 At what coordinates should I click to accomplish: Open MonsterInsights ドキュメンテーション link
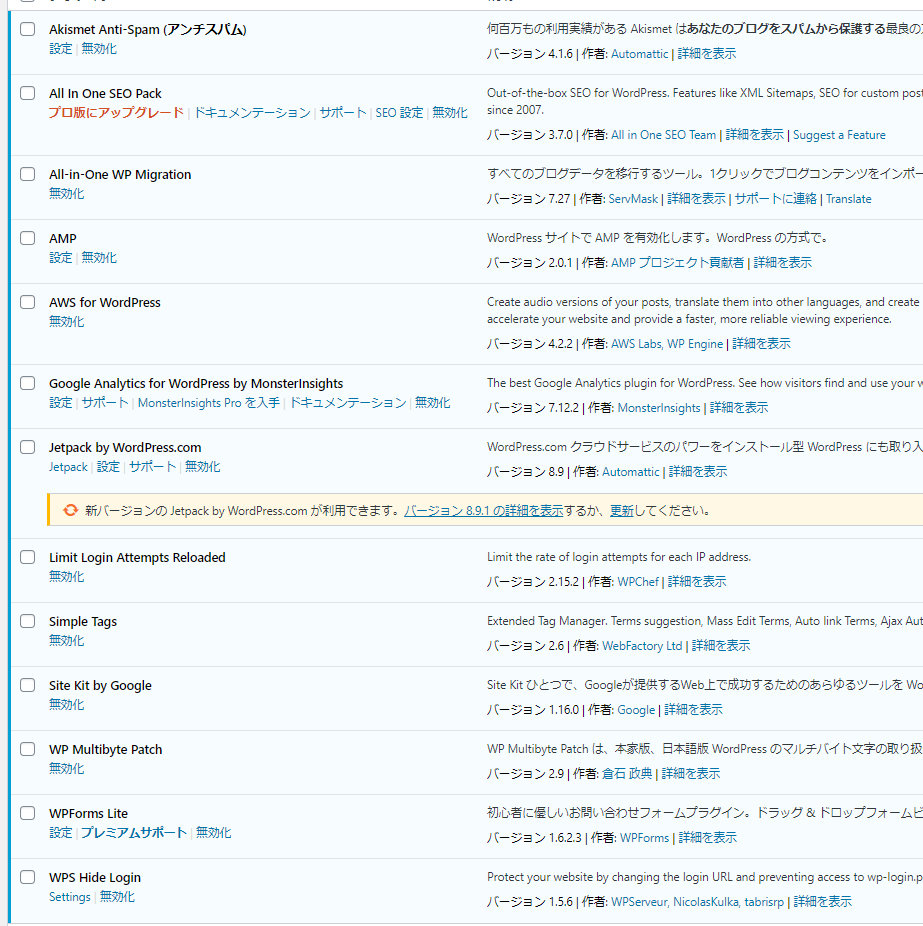(348, 402)
